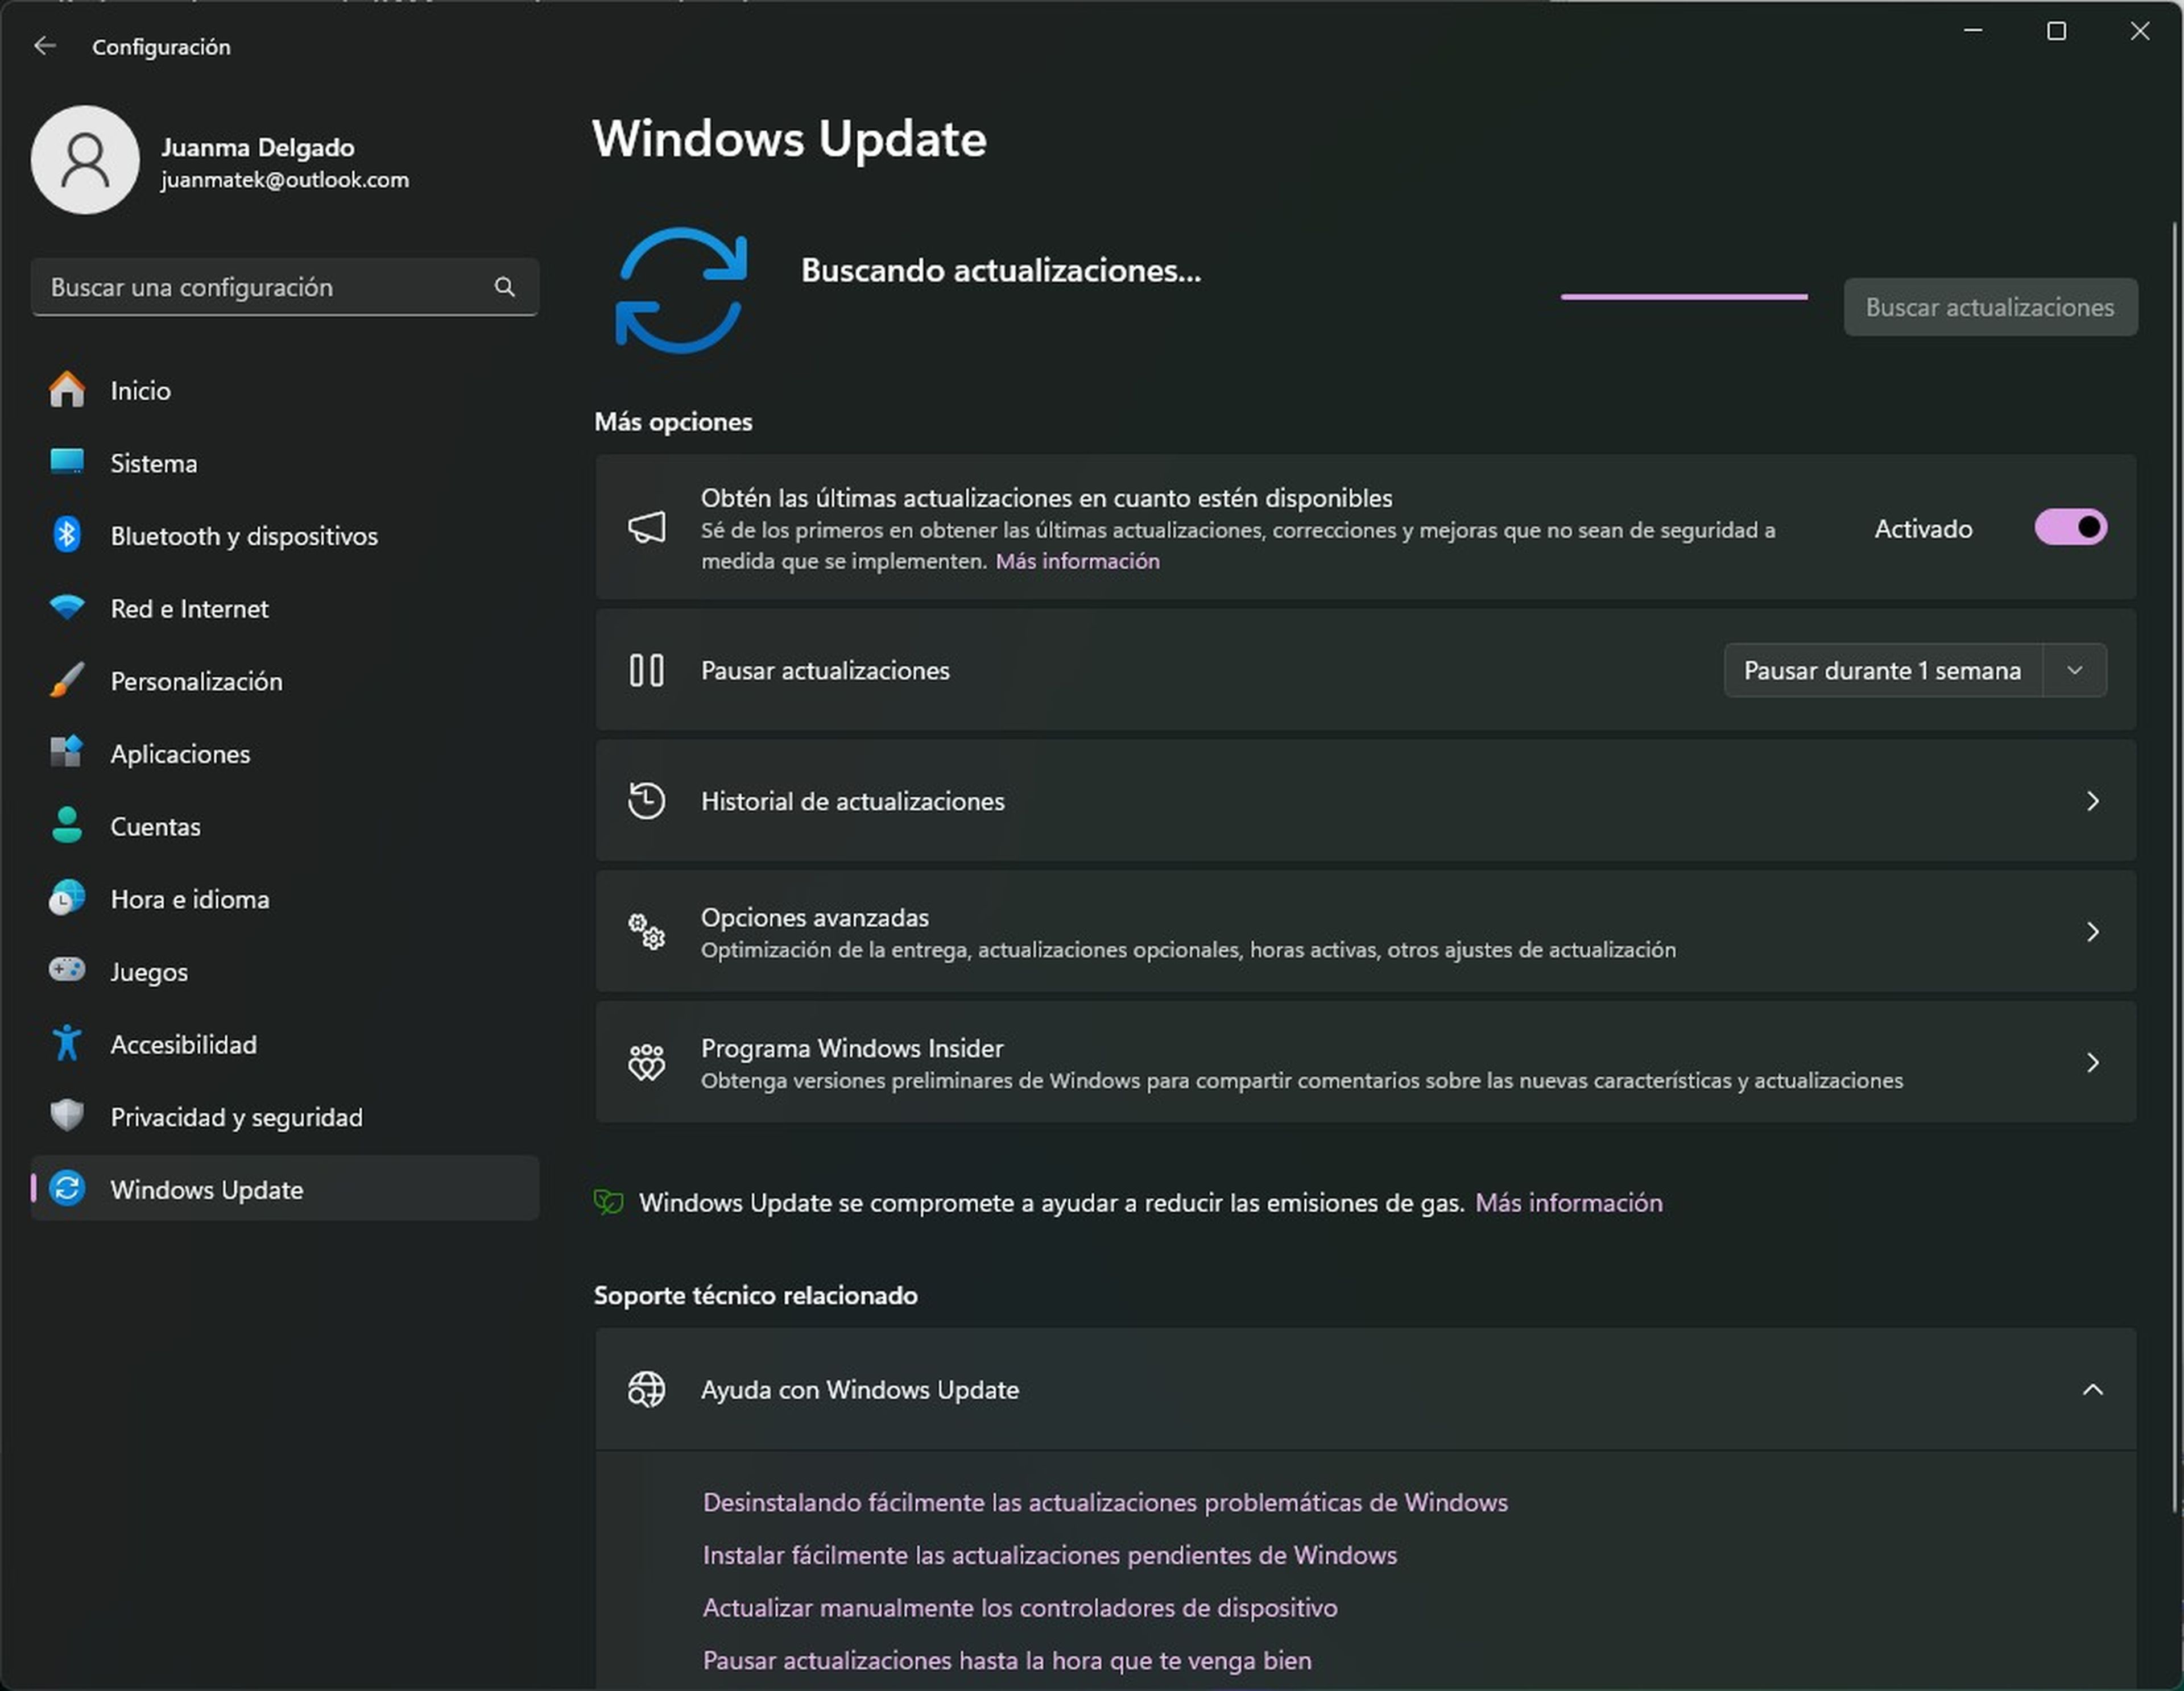Go to Accesibilidad settings

click(285, 1043)
